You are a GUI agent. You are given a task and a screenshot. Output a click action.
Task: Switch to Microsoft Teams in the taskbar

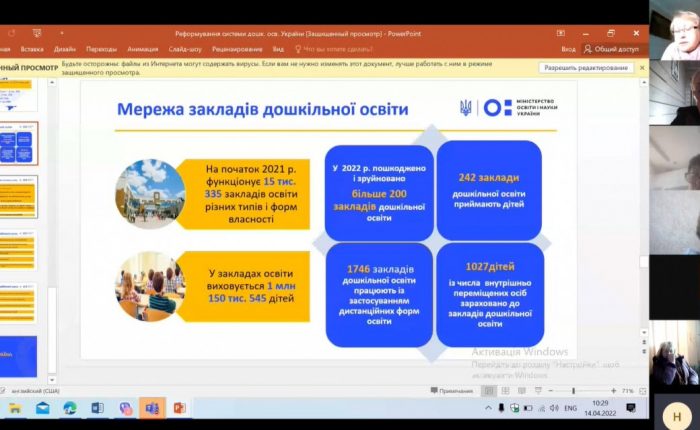pyautogui.click(x=152, y=408)
